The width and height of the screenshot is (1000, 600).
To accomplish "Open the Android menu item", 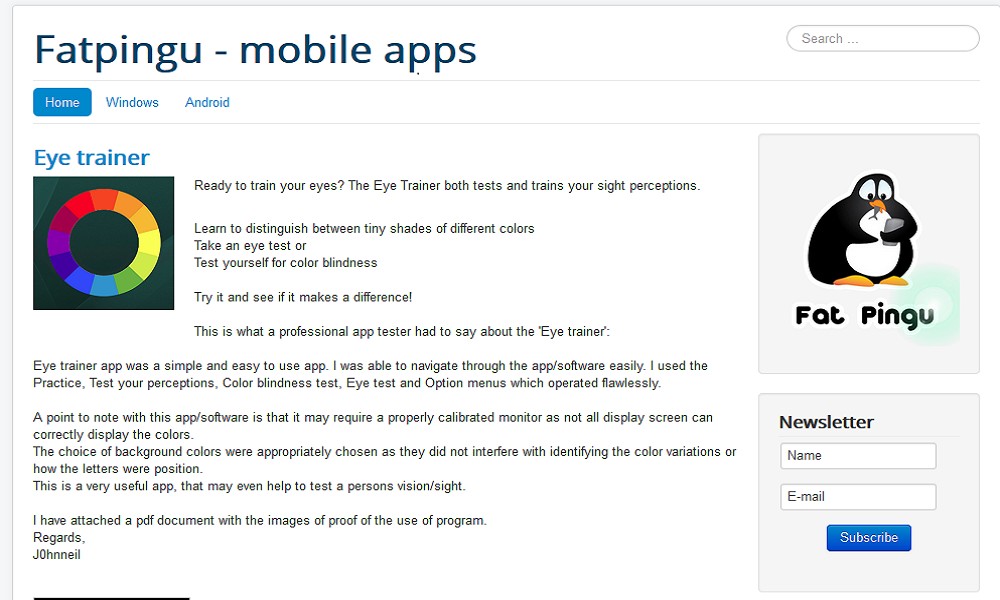I will pos(207,102).
